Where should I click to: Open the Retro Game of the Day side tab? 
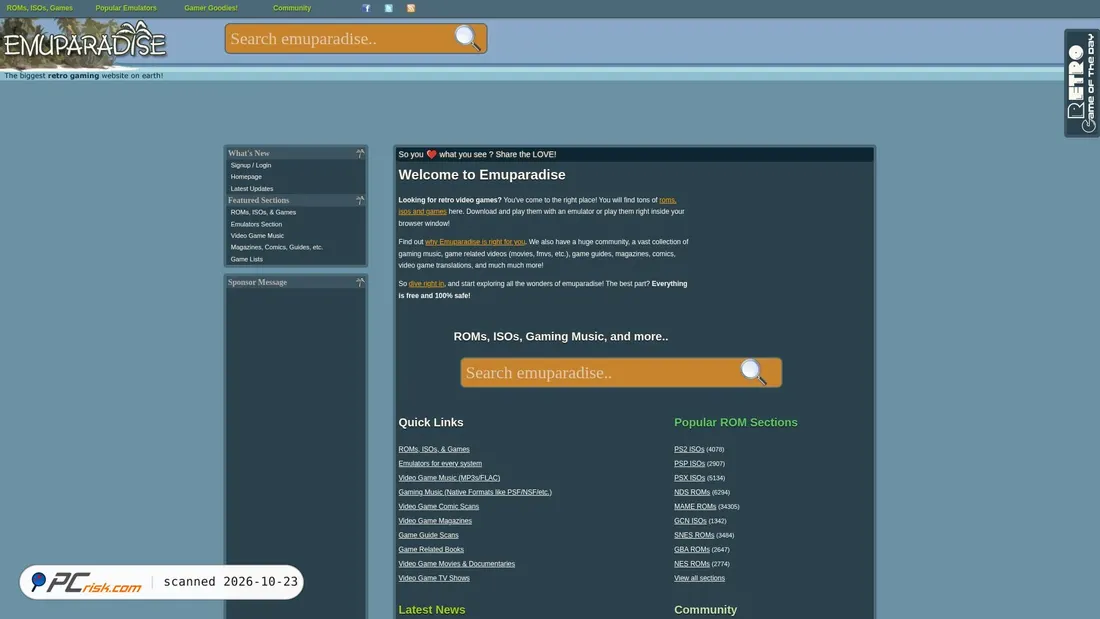point(1082,83)
